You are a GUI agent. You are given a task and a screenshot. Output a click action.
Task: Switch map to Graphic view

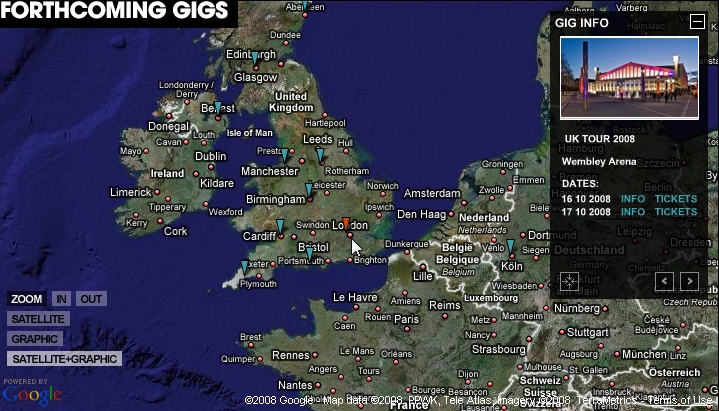pyautogui.click(x=34, y=339)
